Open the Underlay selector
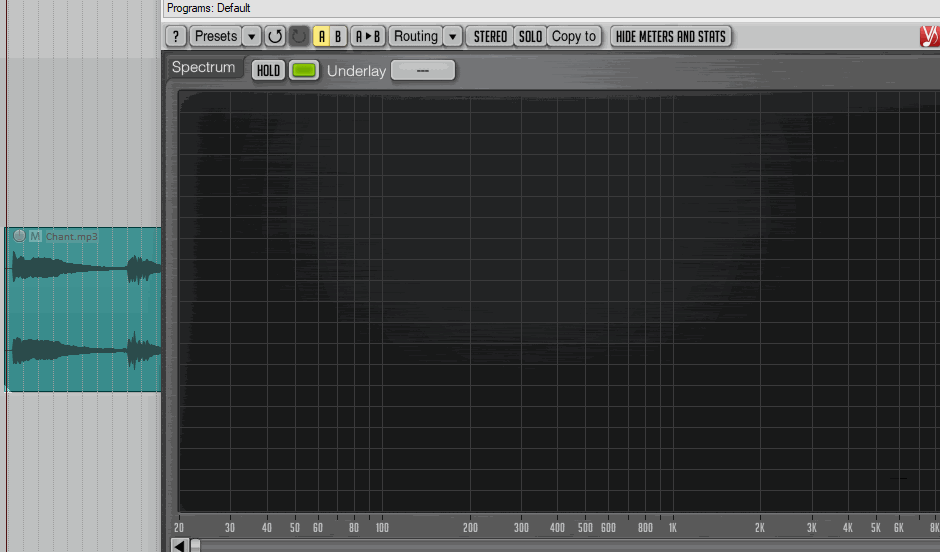The image size is (940, 552). (422, 70)
